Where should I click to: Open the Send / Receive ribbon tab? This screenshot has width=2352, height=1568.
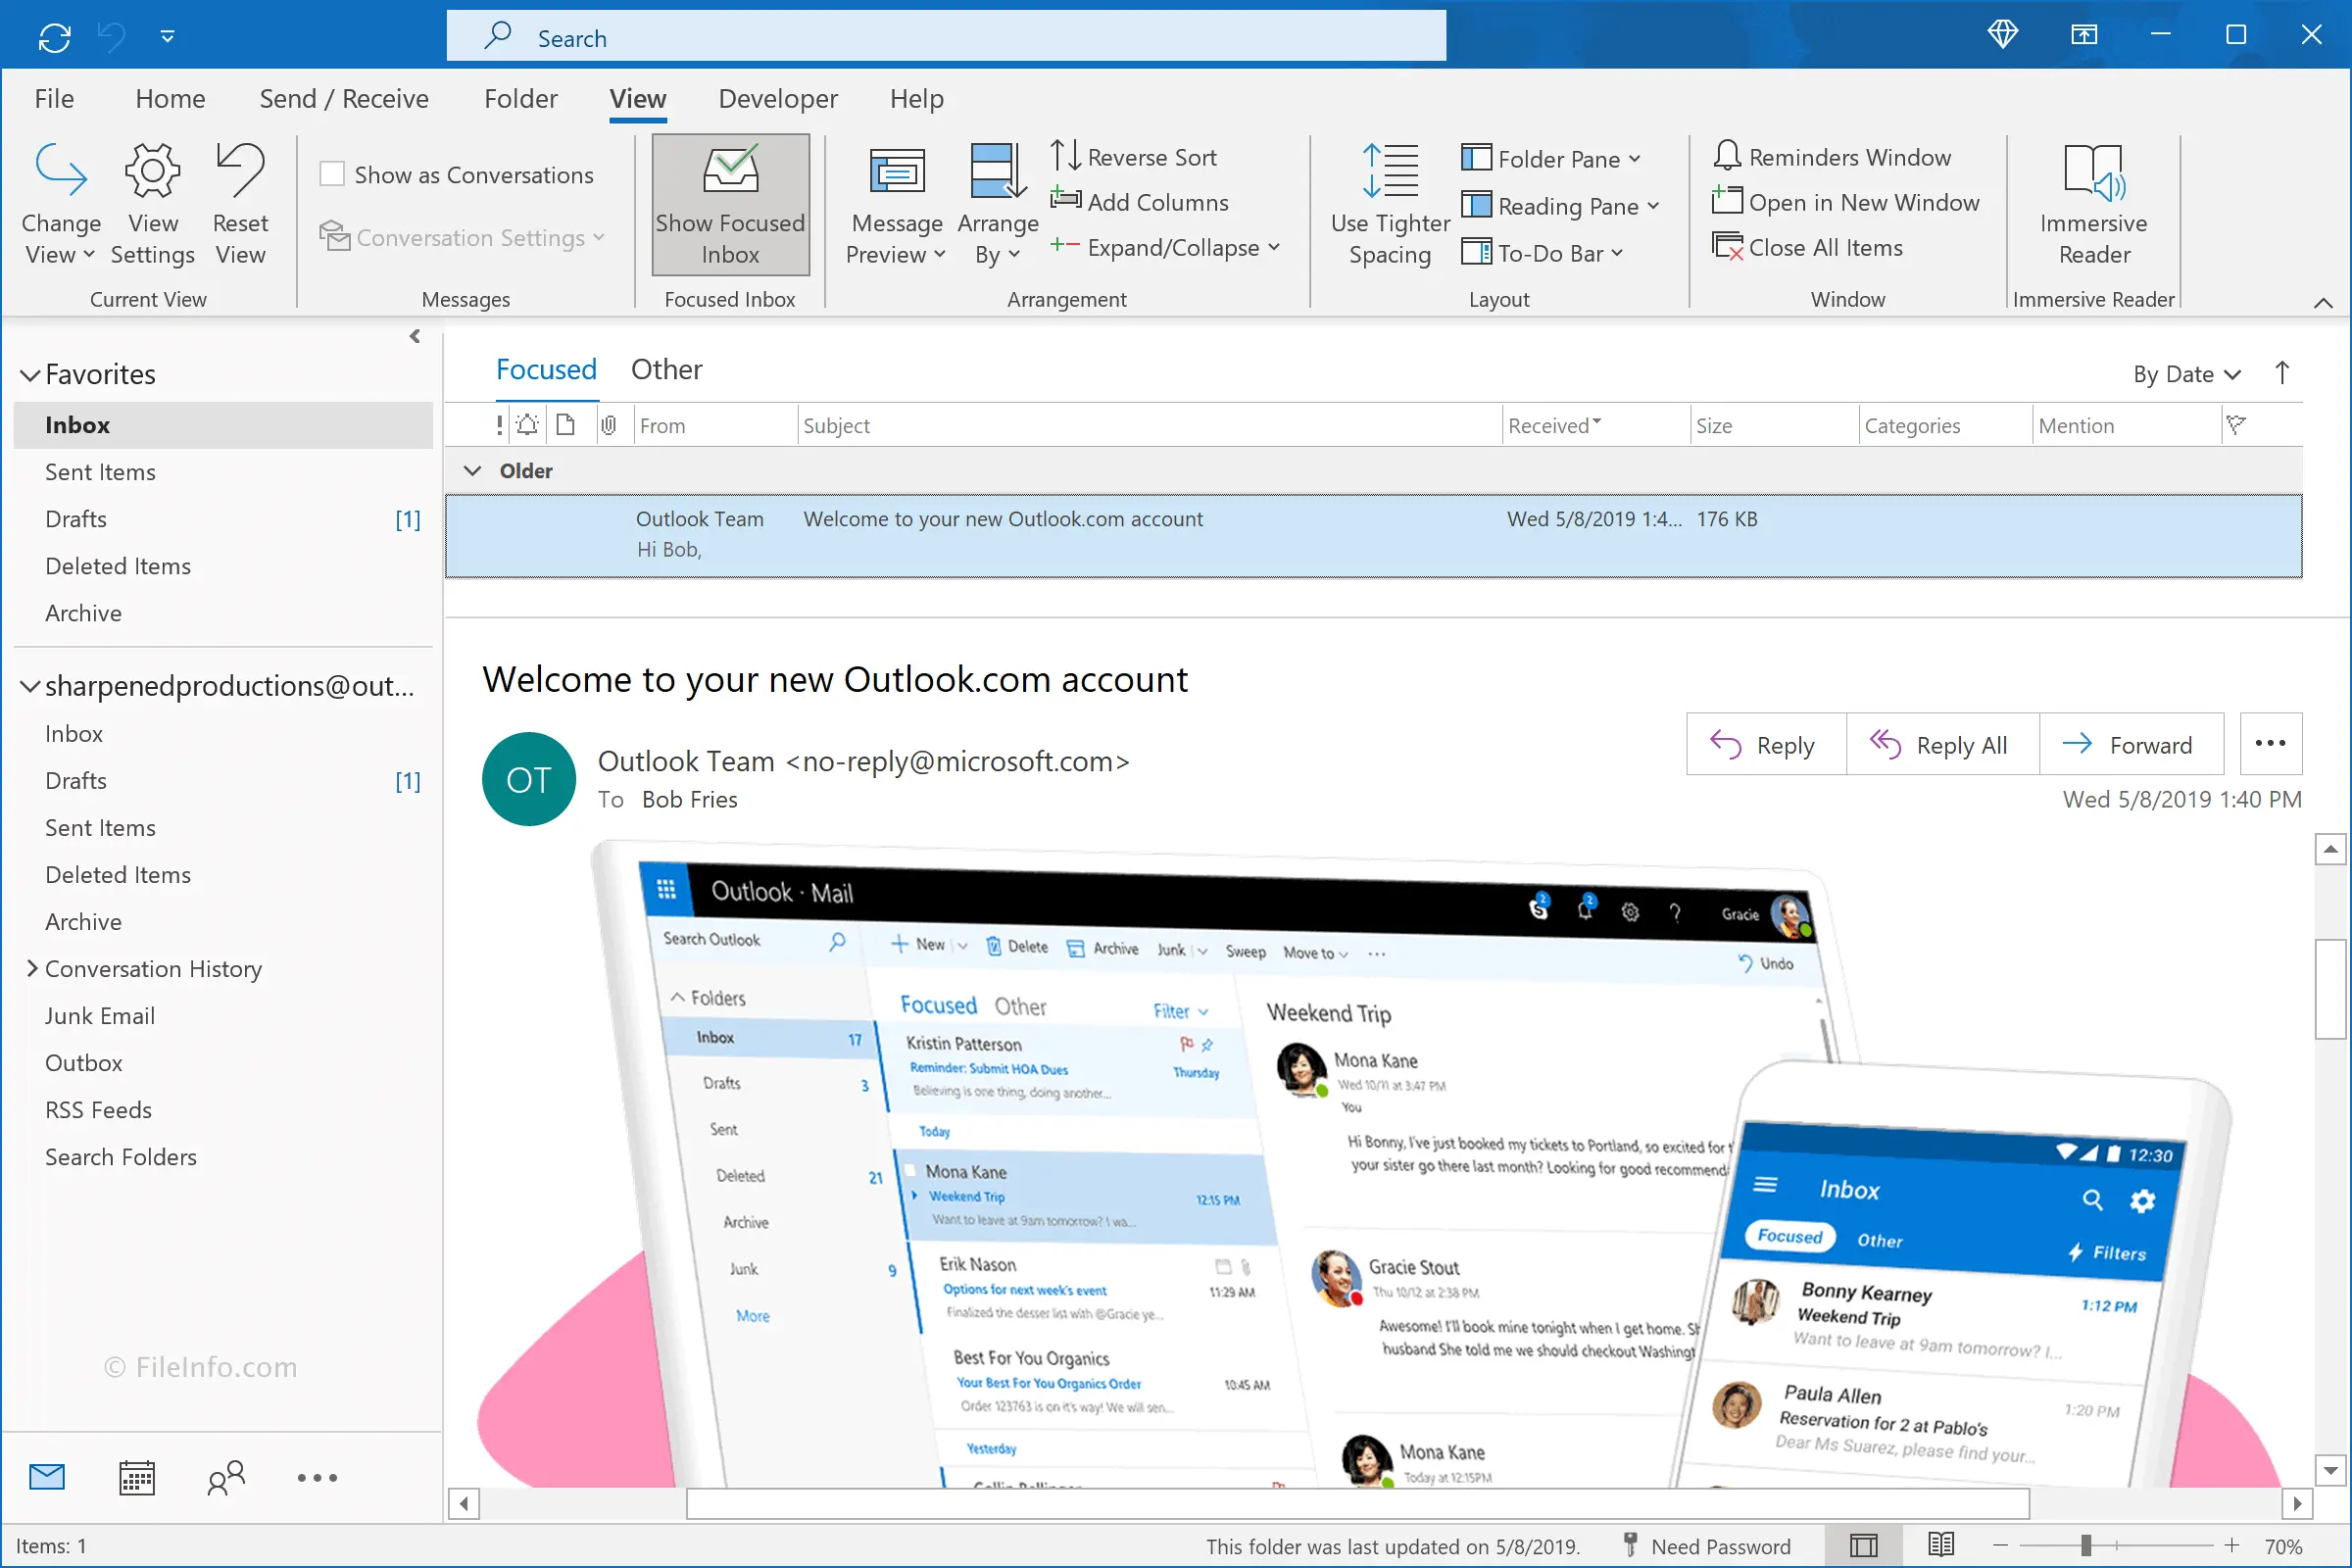coord(343,99)
